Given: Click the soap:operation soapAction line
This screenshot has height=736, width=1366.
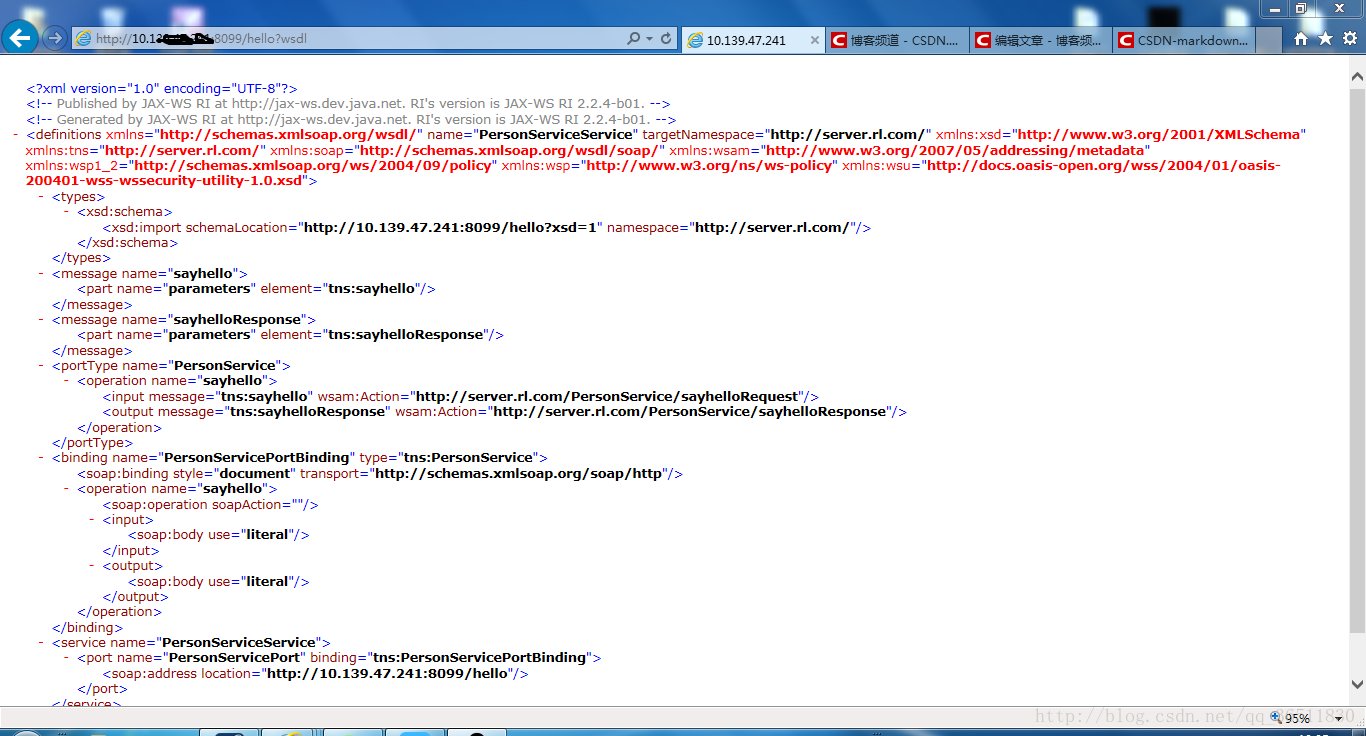Looking at the screenshot, I should pos(210,504).
